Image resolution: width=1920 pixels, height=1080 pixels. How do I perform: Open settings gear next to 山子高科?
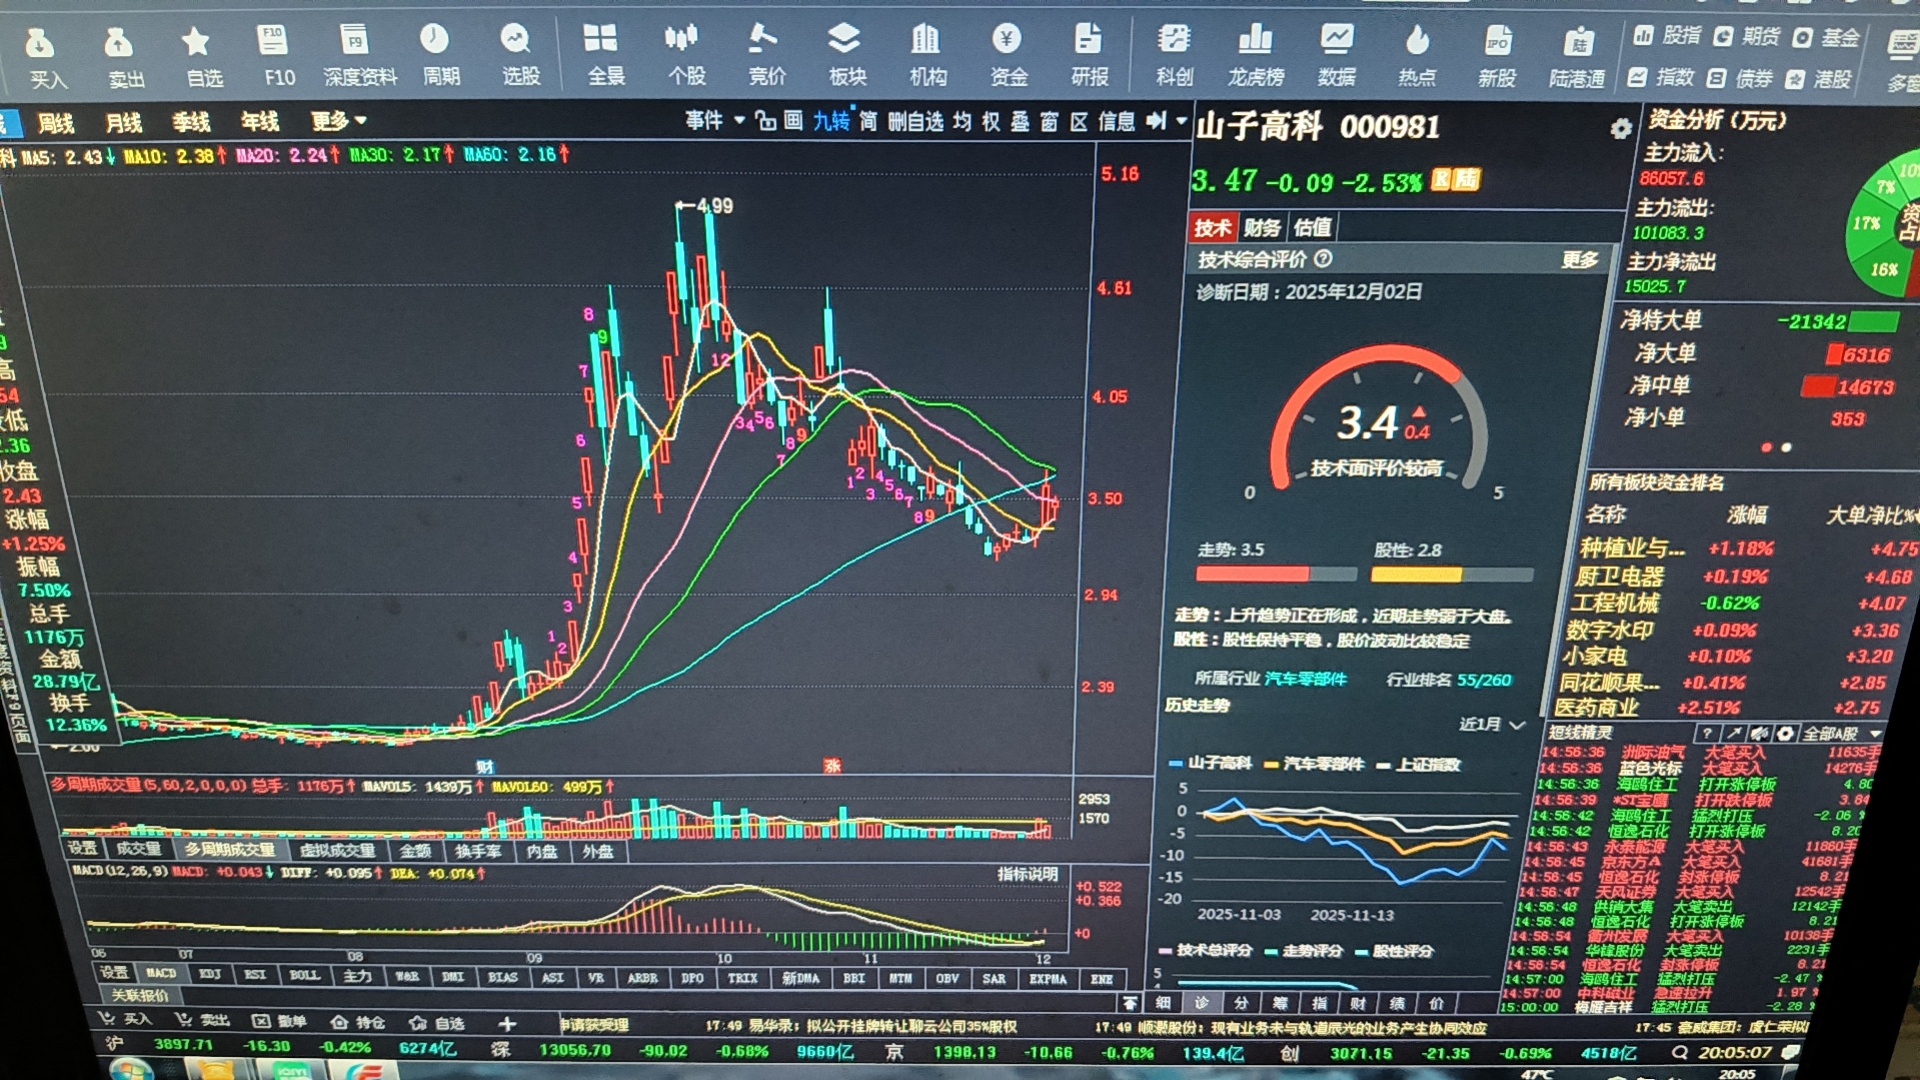pyautogui.click(x=1620, y=129)
